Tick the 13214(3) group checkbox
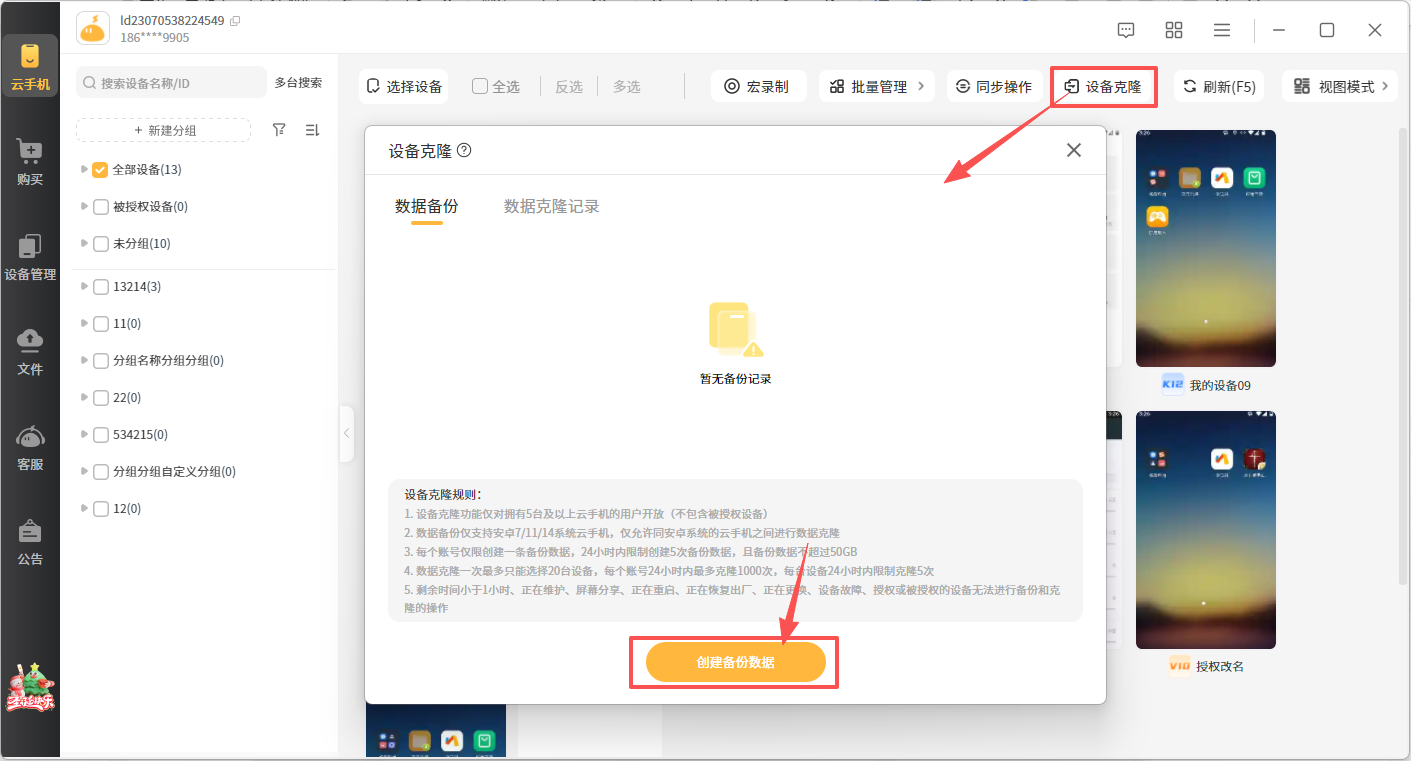The height and width of the screenshot is (761, 1411). [100, 287]
